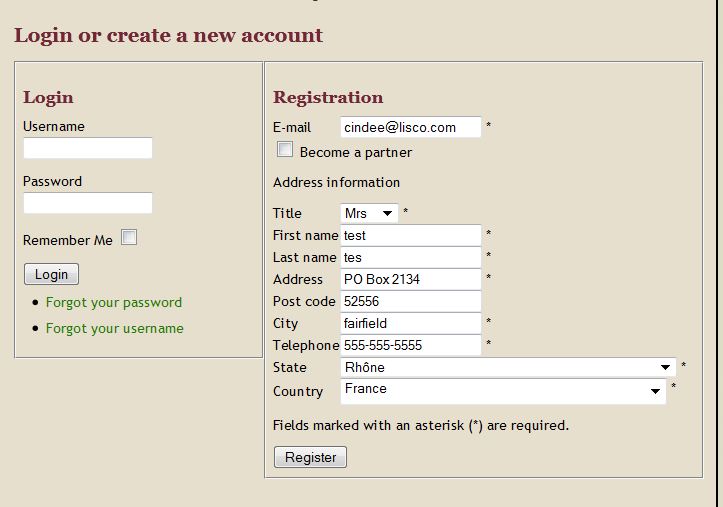Click the State dropdown arrow
723x507 pixels.
coord(665,367)
